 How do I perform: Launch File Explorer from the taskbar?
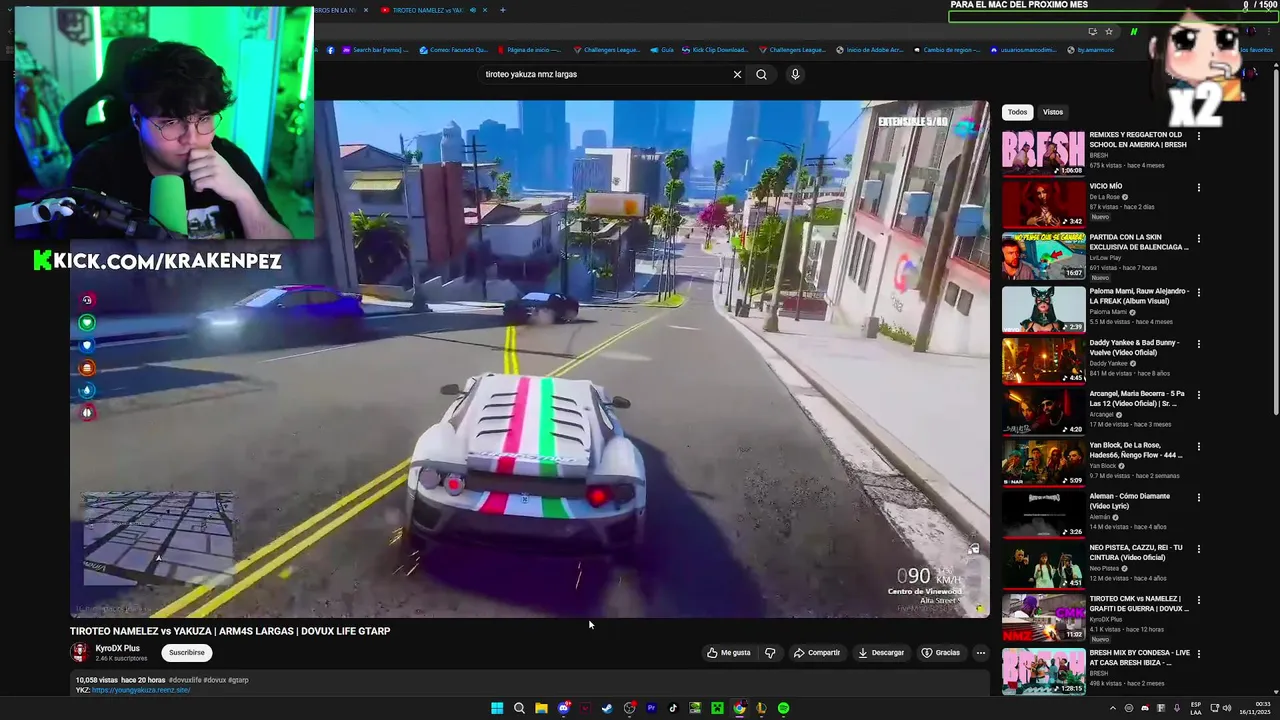[x=541, y=708]
